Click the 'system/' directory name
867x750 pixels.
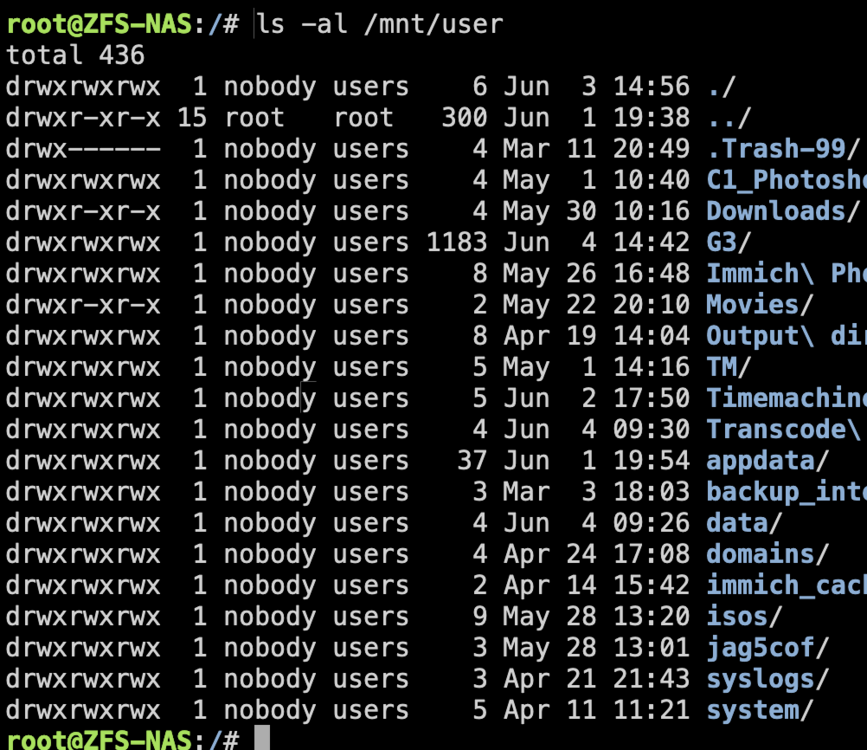tap(760, 710)
